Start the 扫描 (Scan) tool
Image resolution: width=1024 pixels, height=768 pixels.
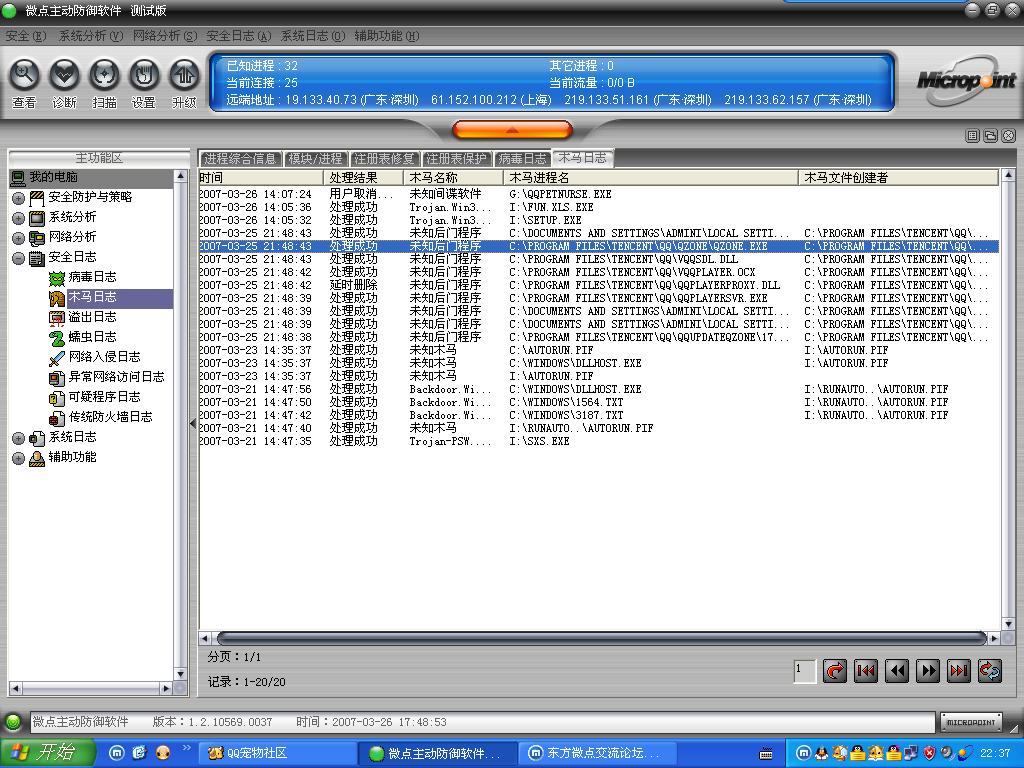coord(104,75)
